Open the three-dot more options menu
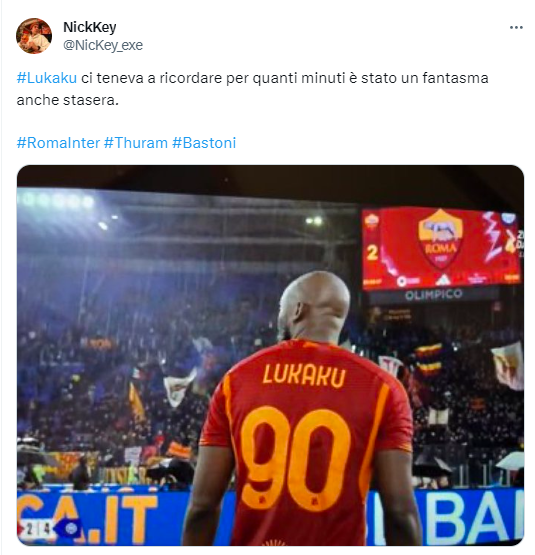This screenshot has width=535, height=555. click(x=516, y=28)
